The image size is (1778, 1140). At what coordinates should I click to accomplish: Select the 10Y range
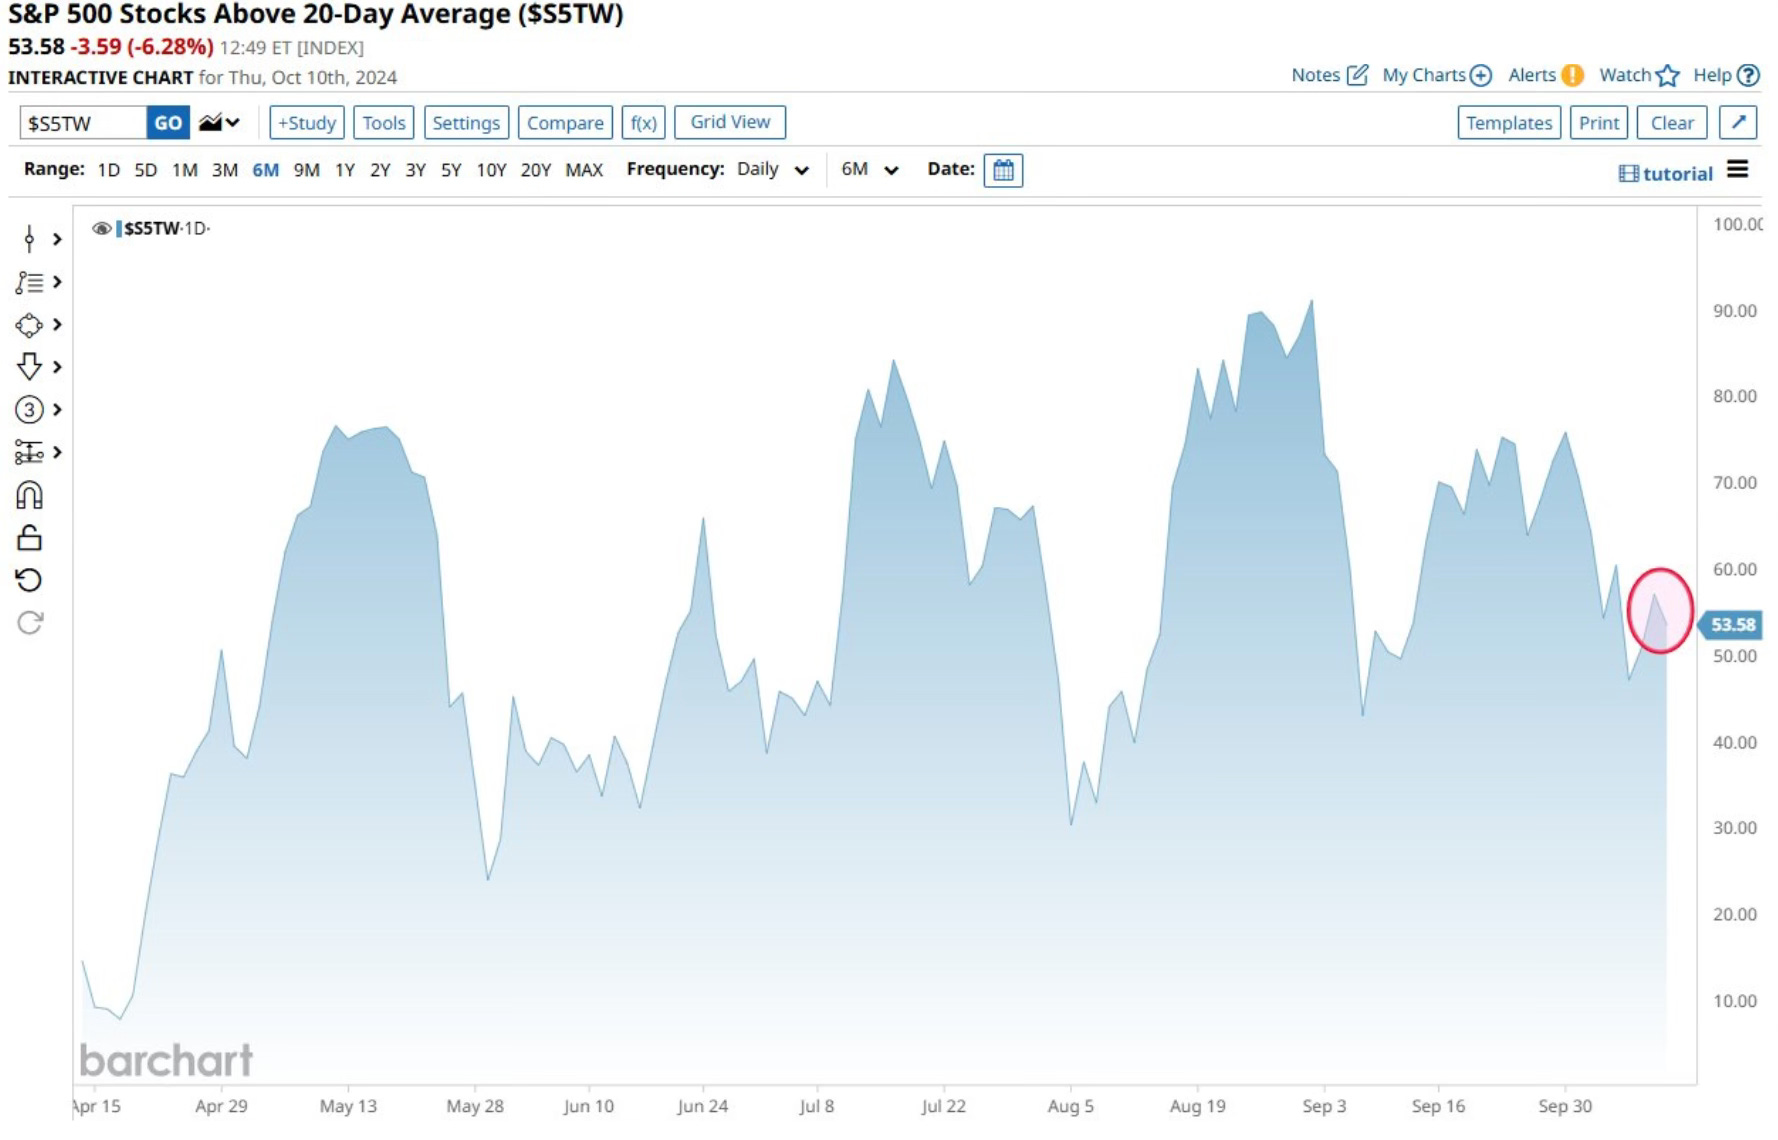491,170
